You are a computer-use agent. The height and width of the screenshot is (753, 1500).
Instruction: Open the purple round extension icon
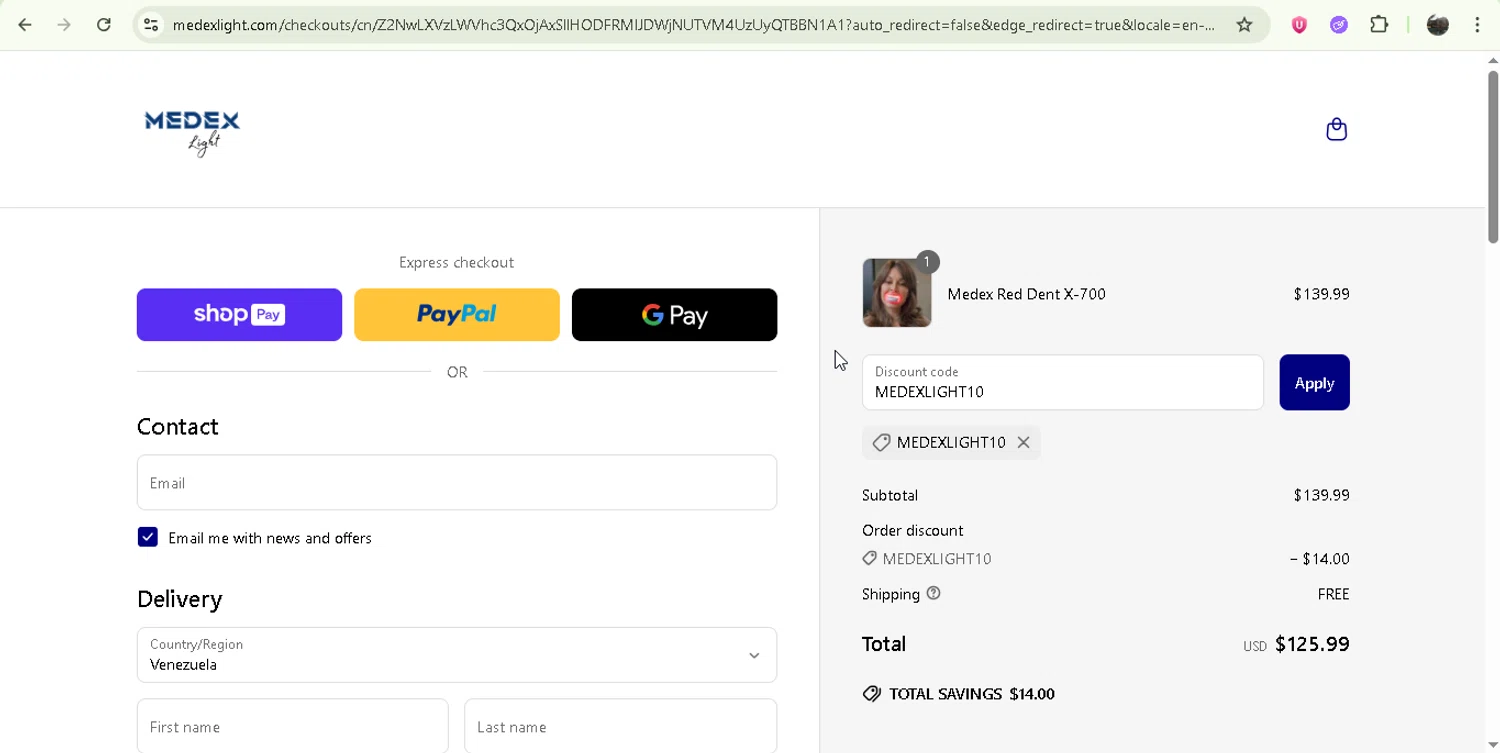1339,25
